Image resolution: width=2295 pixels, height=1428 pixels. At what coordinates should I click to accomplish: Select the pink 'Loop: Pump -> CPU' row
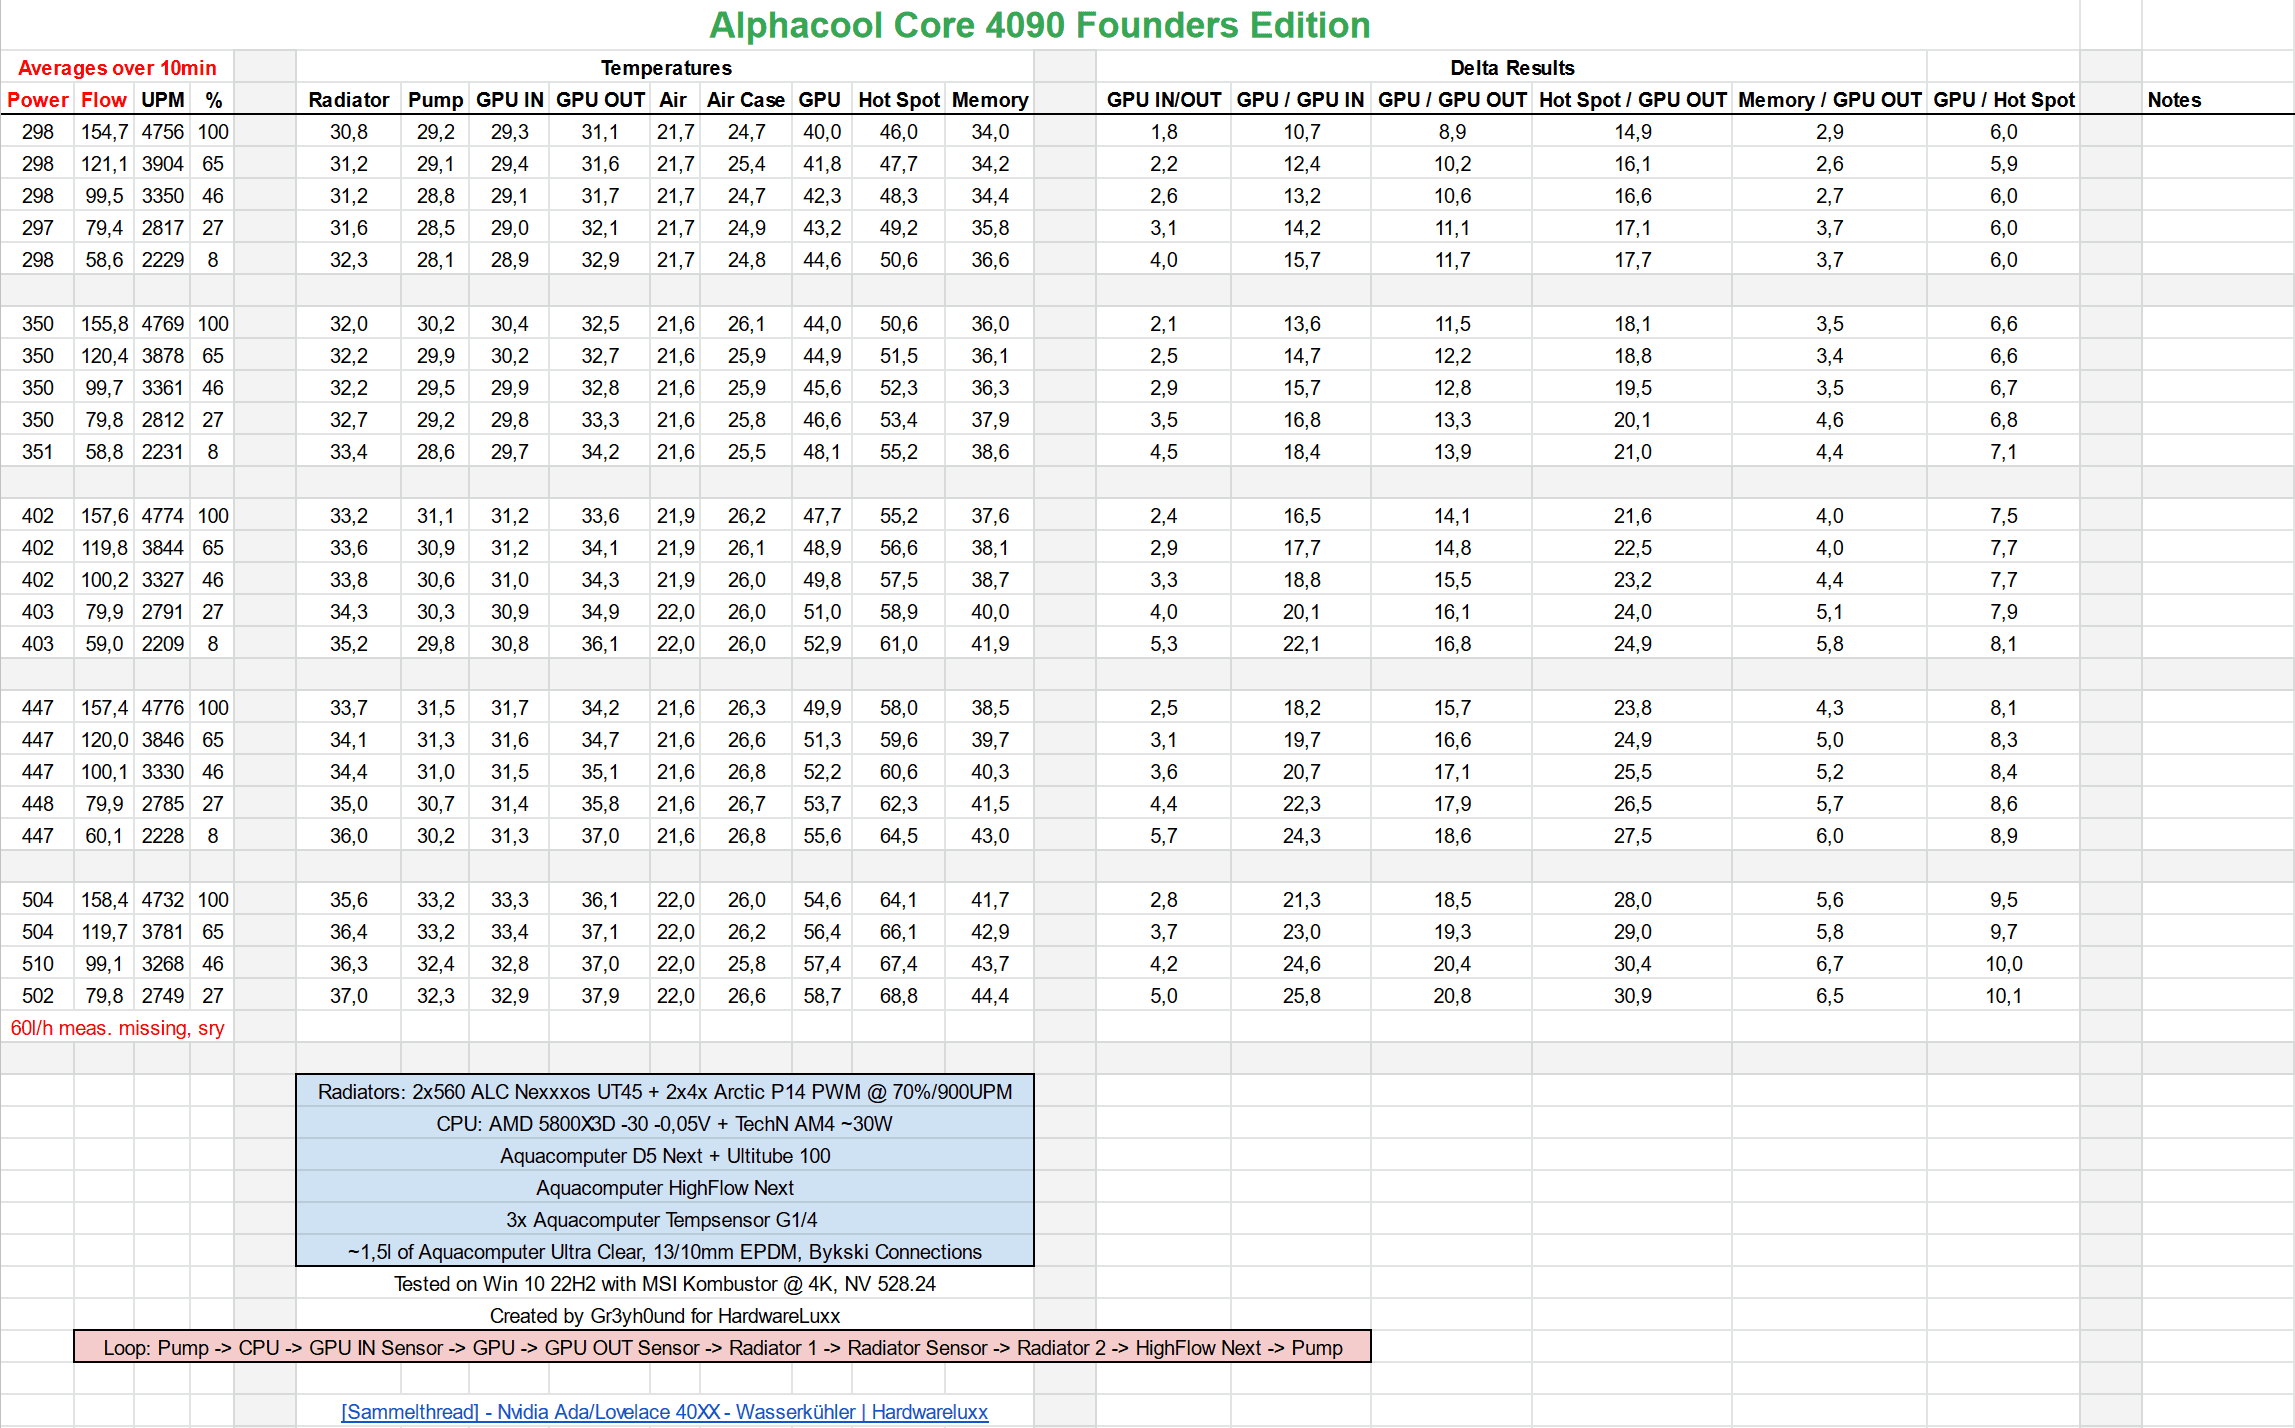[x=722, y=1347]
